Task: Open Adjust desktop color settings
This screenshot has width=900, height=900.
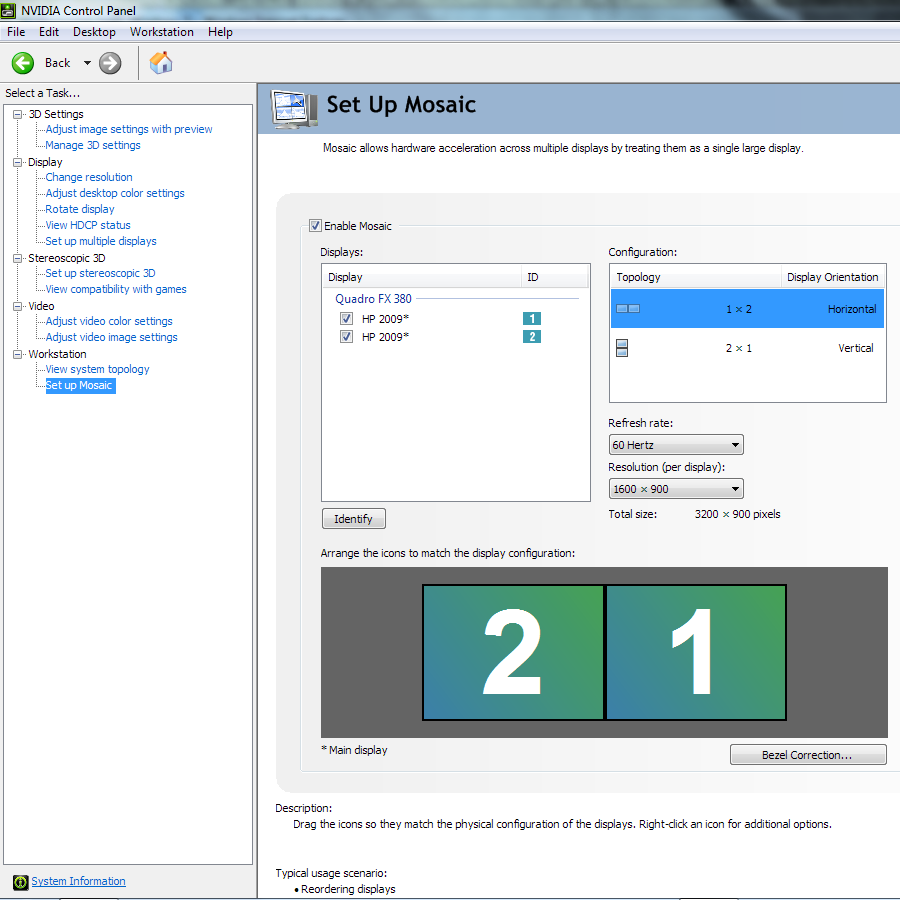Action: click(x=115, y=193)
